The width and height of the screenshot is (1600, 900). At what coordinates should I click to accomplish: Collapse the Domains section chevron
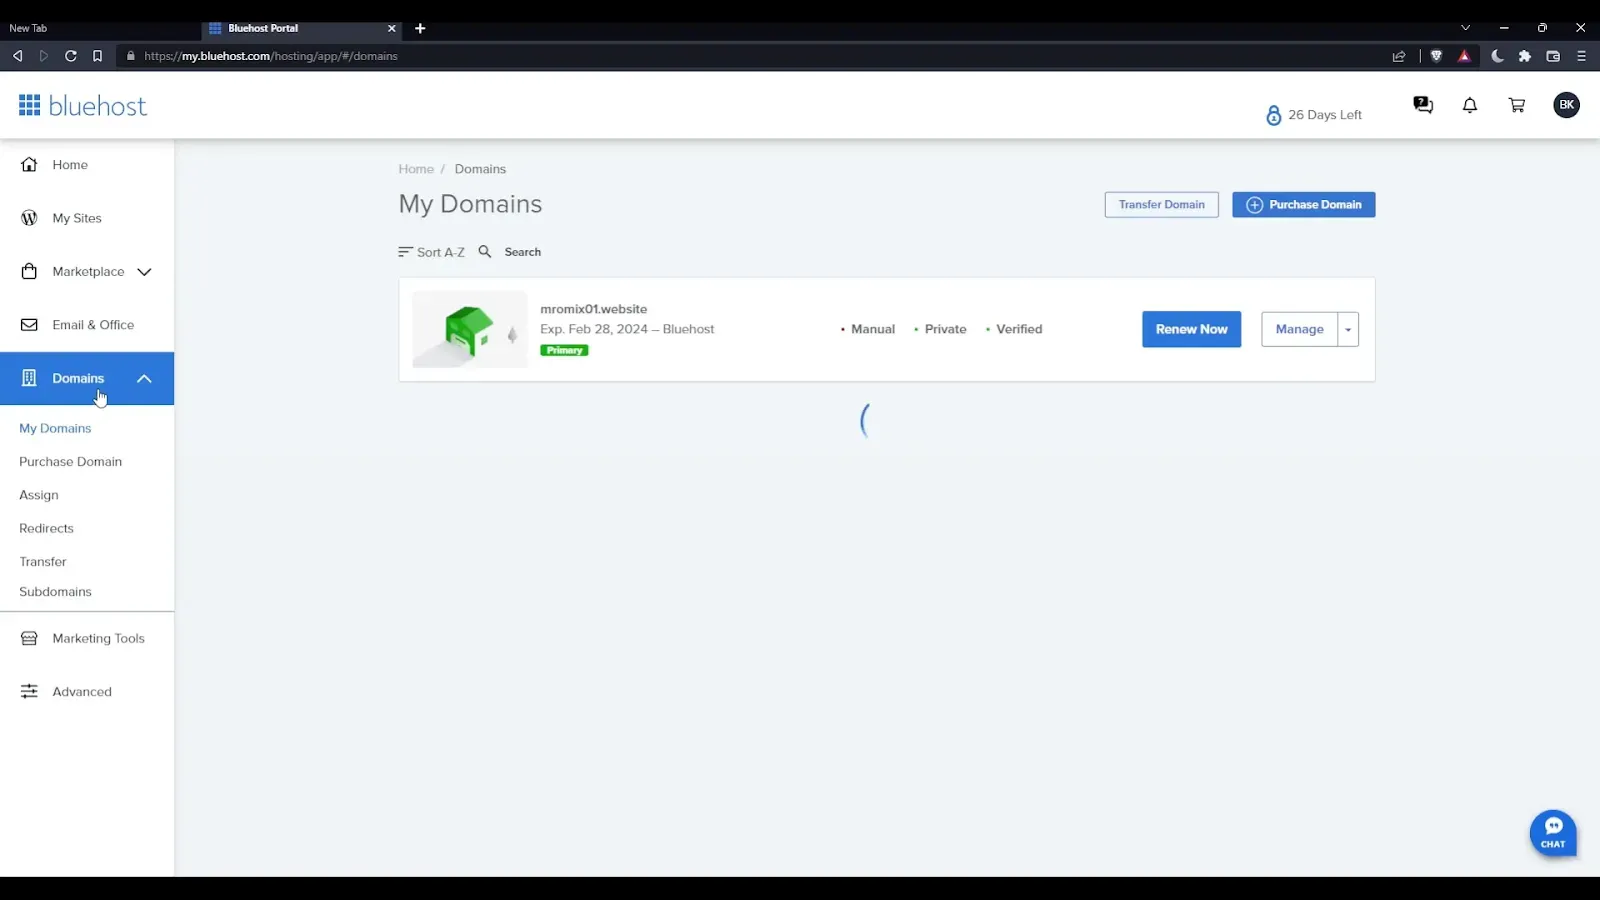144,378
